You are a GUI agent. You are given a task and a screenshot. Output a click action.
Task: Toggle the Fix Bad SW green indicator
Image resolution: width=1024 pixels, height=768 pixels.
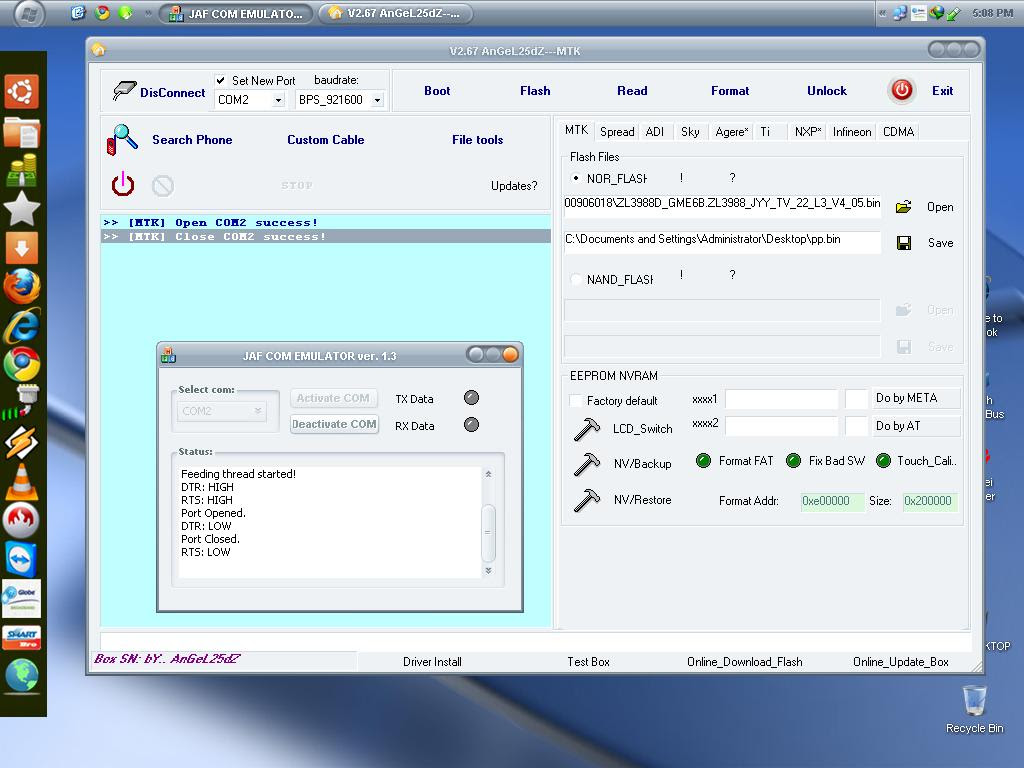click(793, 461)
